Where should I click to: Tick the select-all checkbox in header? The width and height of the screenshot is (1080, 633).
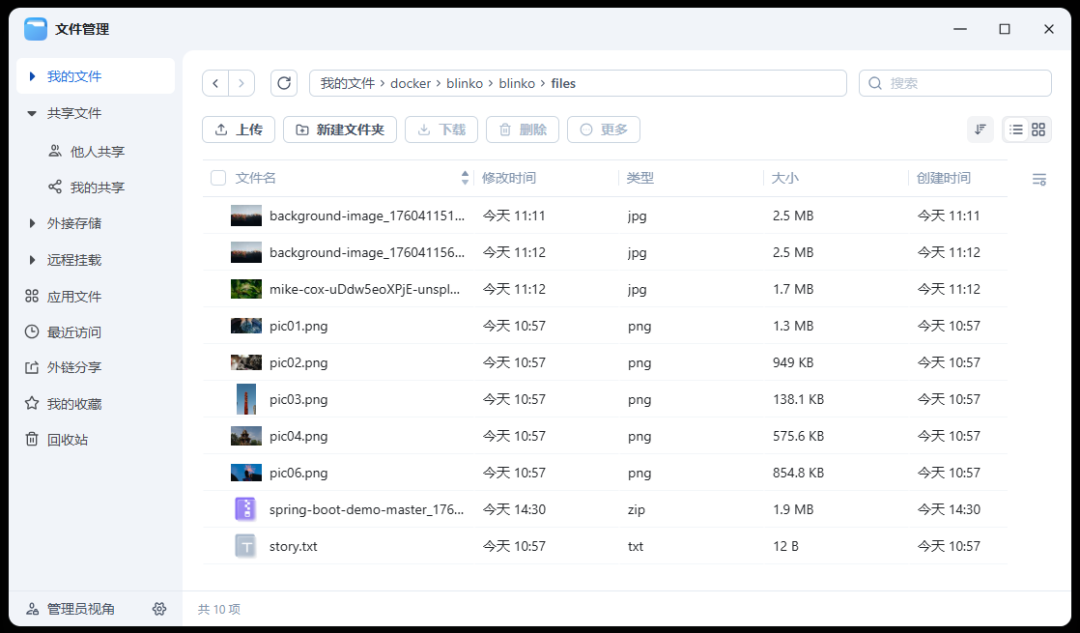coord(218,178)
